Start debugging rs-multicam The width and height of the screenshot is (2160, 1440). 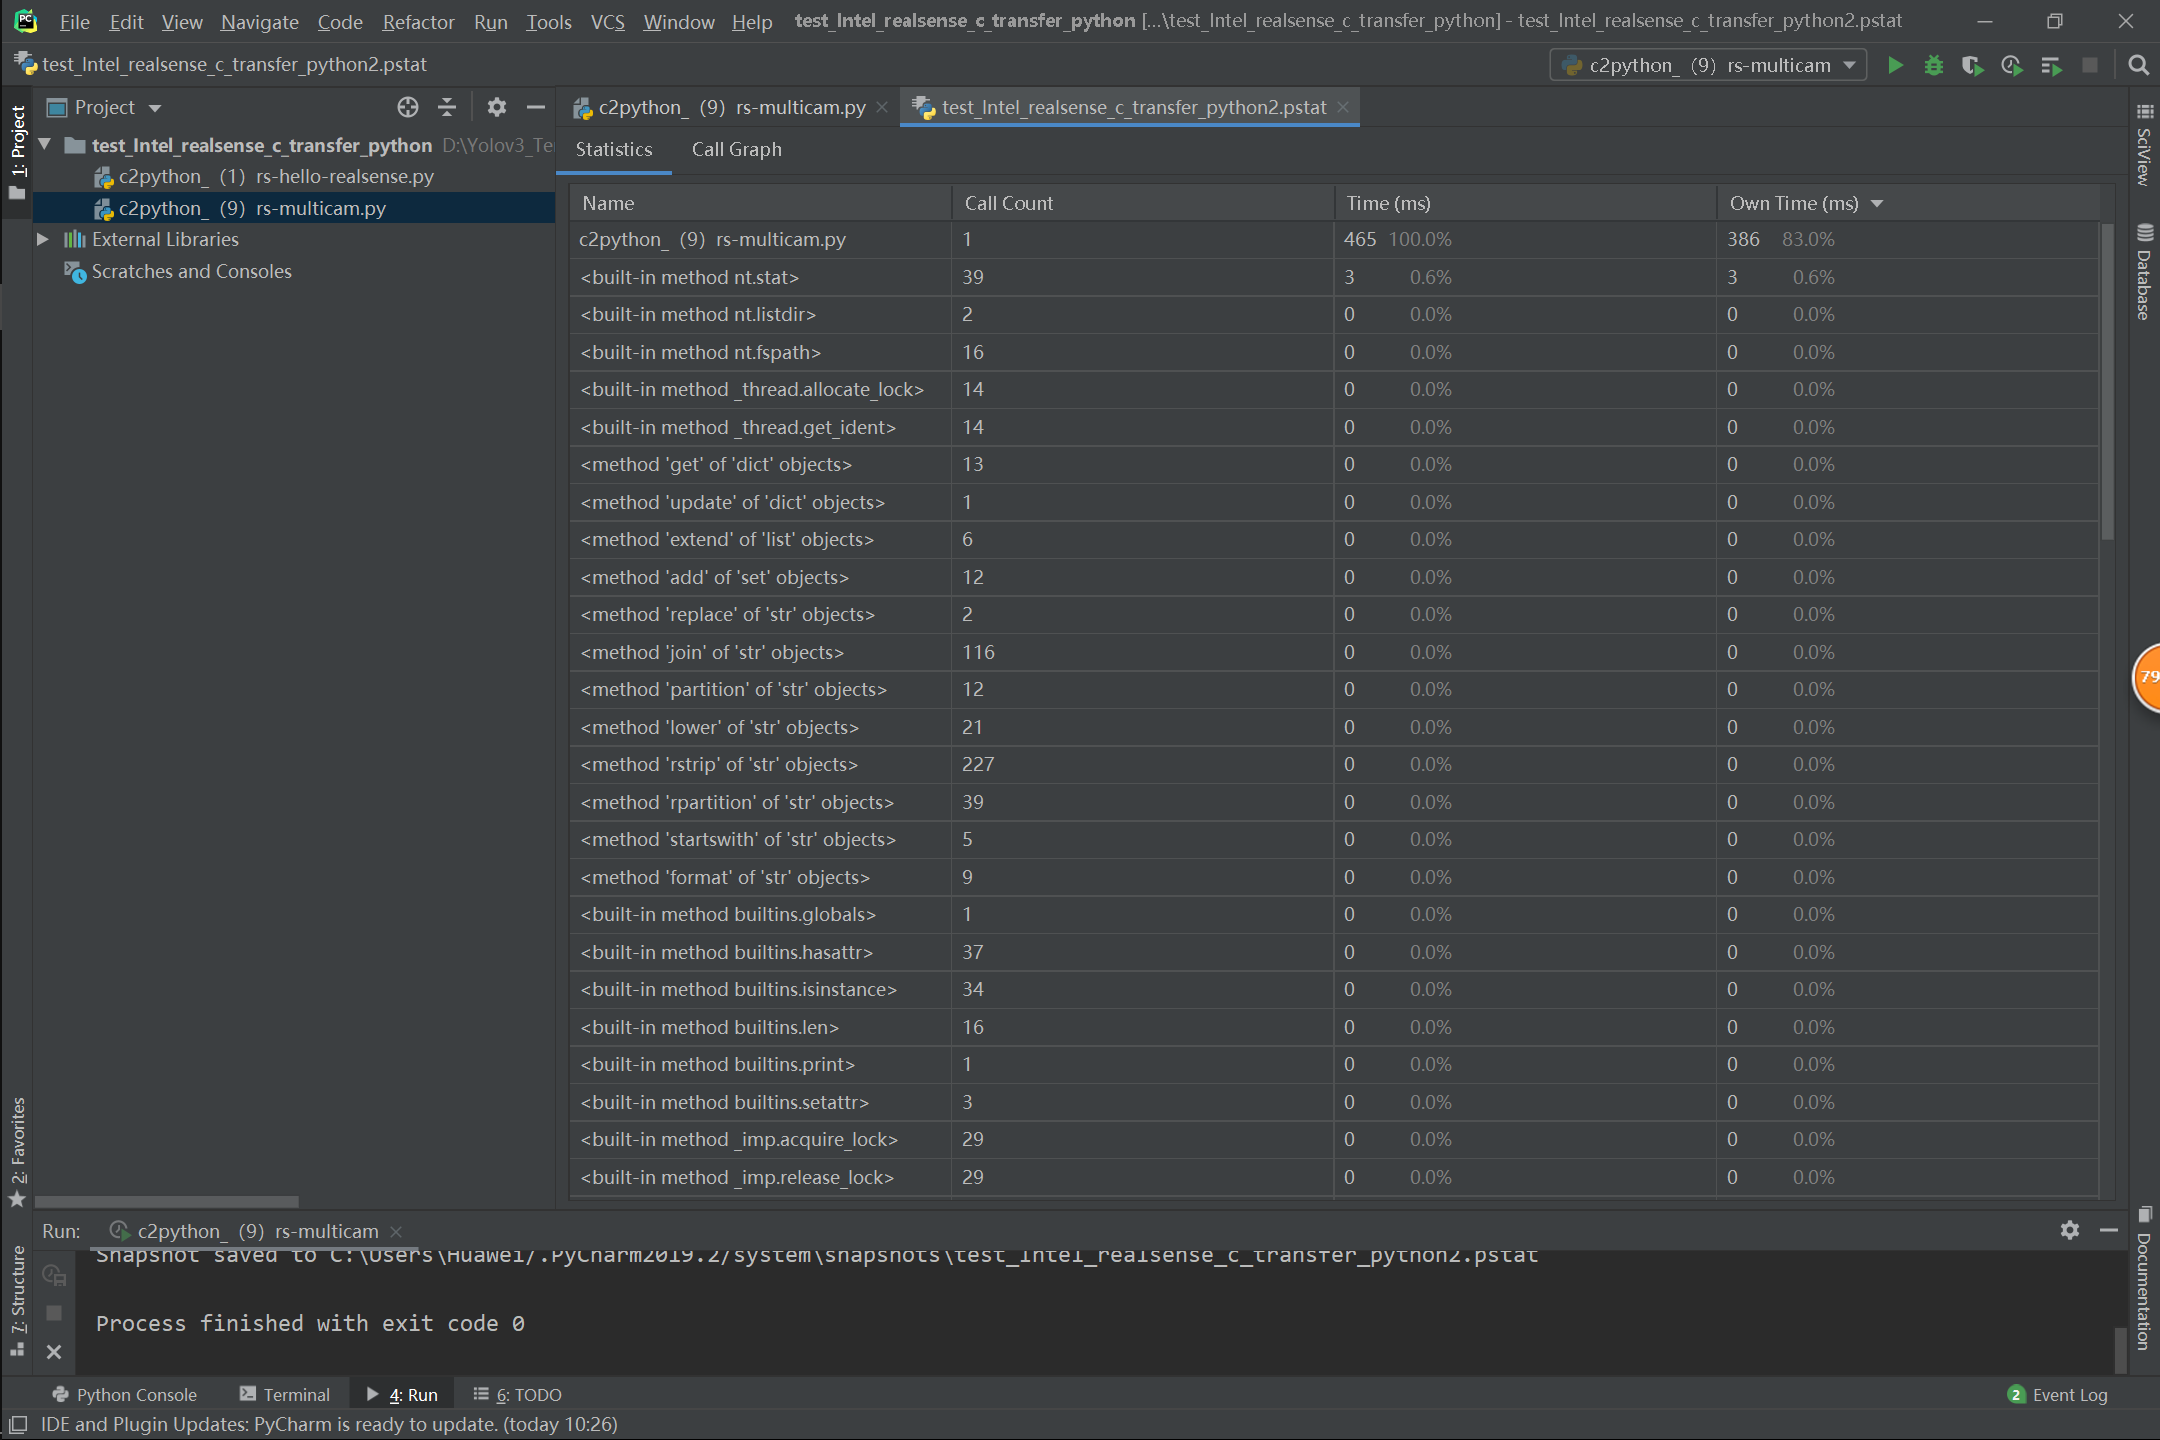click(1933, 65)
